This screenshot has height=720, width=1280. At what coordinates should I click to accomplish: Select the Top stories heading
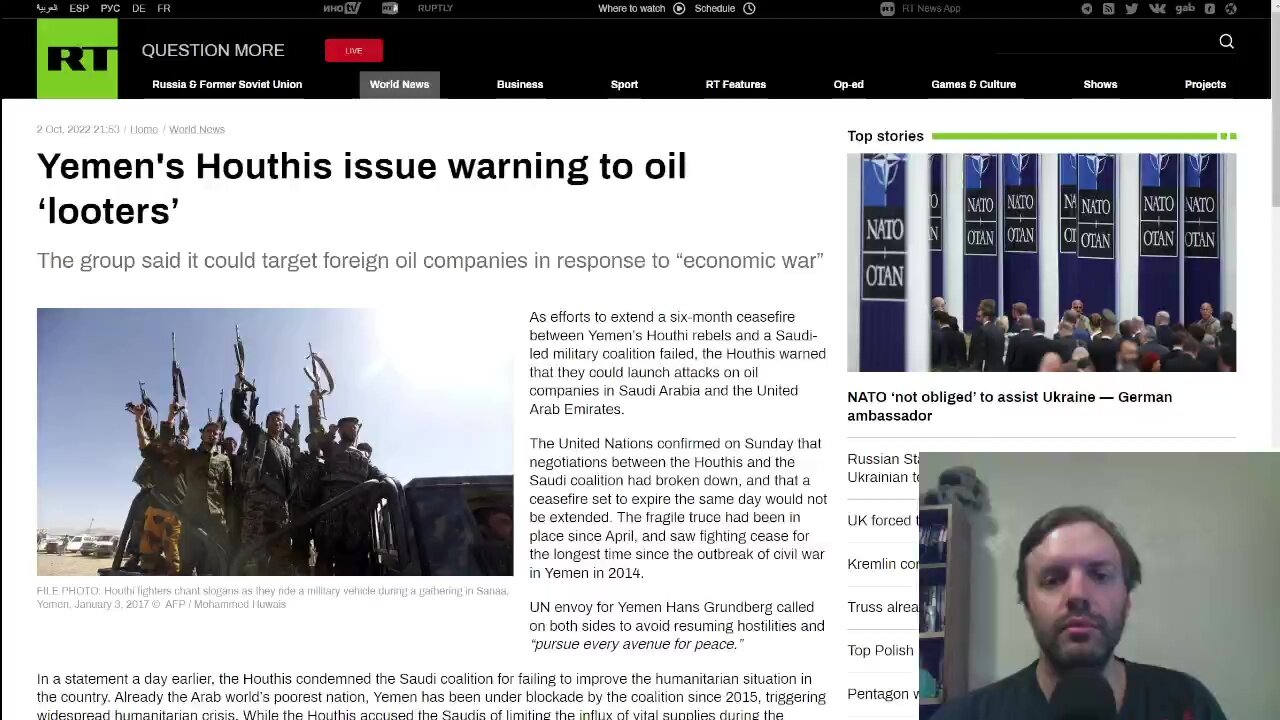[885, 136]
